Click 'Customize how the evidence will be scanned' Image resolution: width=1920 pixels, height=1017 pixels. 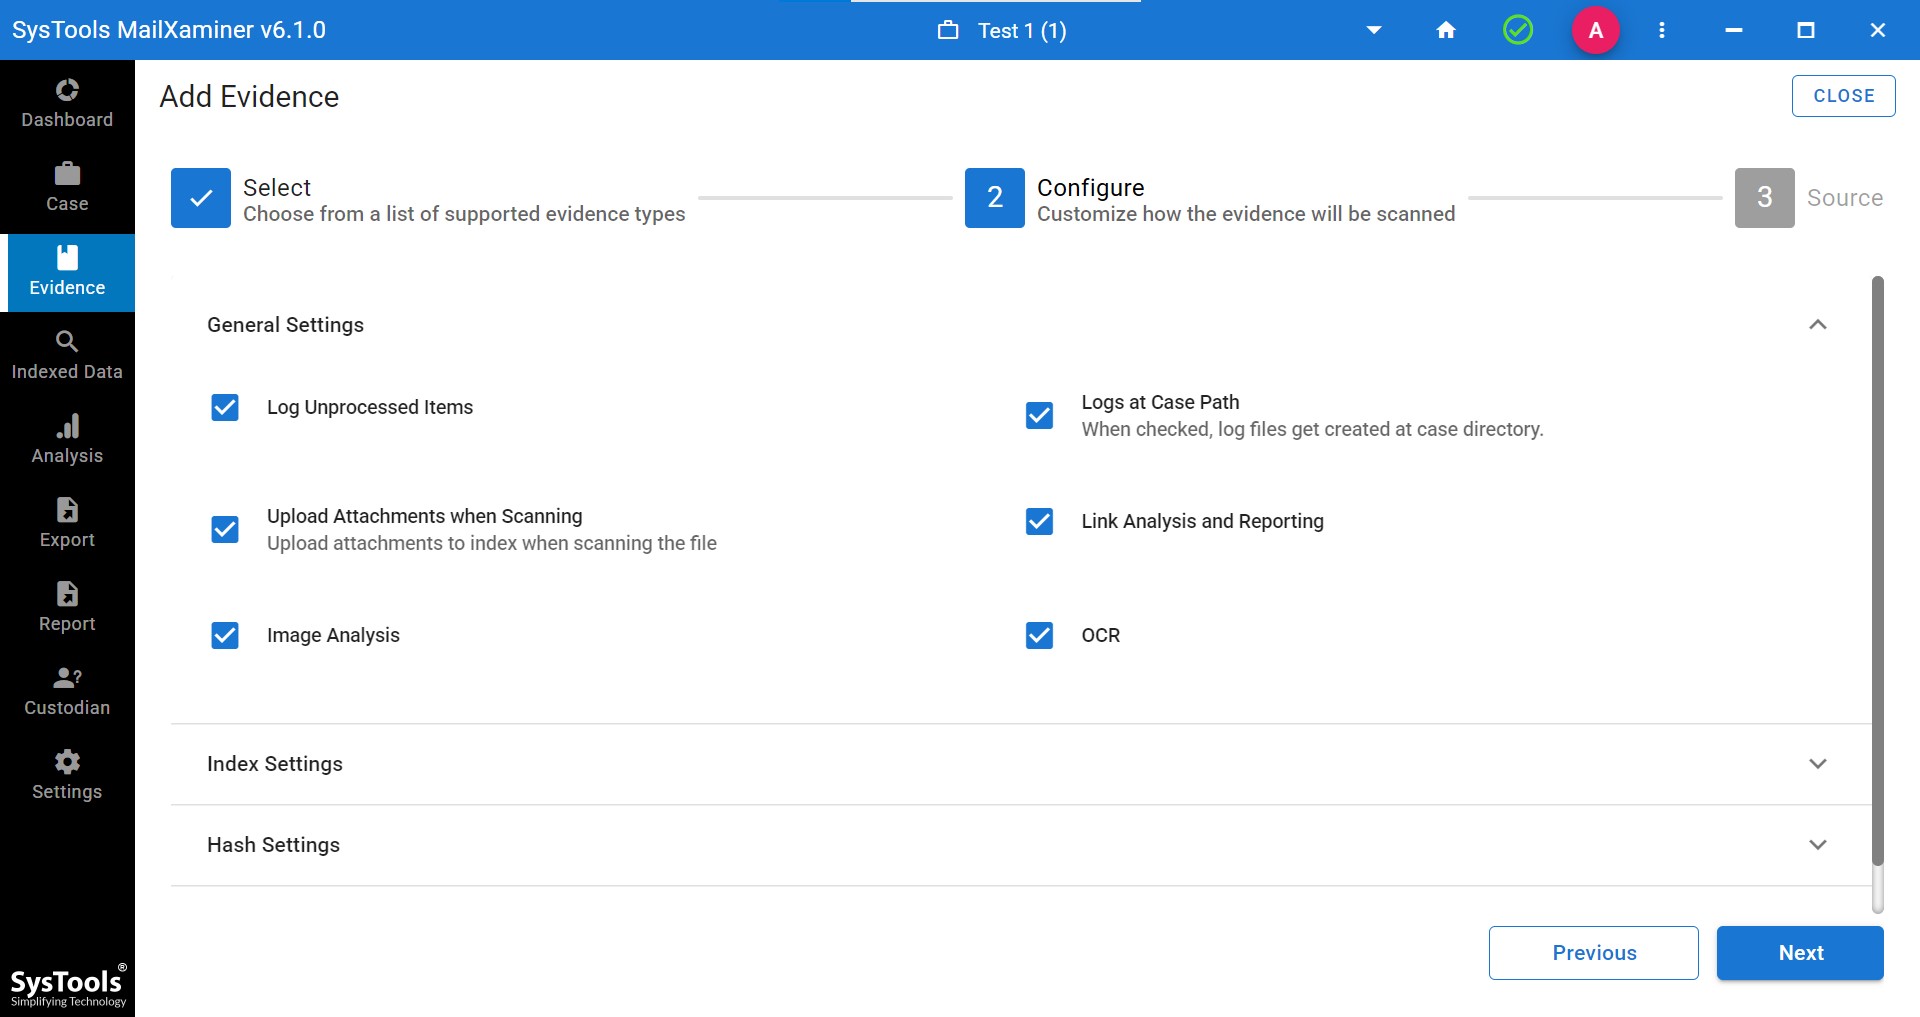pyautogui.click(x=1246, y=214)
